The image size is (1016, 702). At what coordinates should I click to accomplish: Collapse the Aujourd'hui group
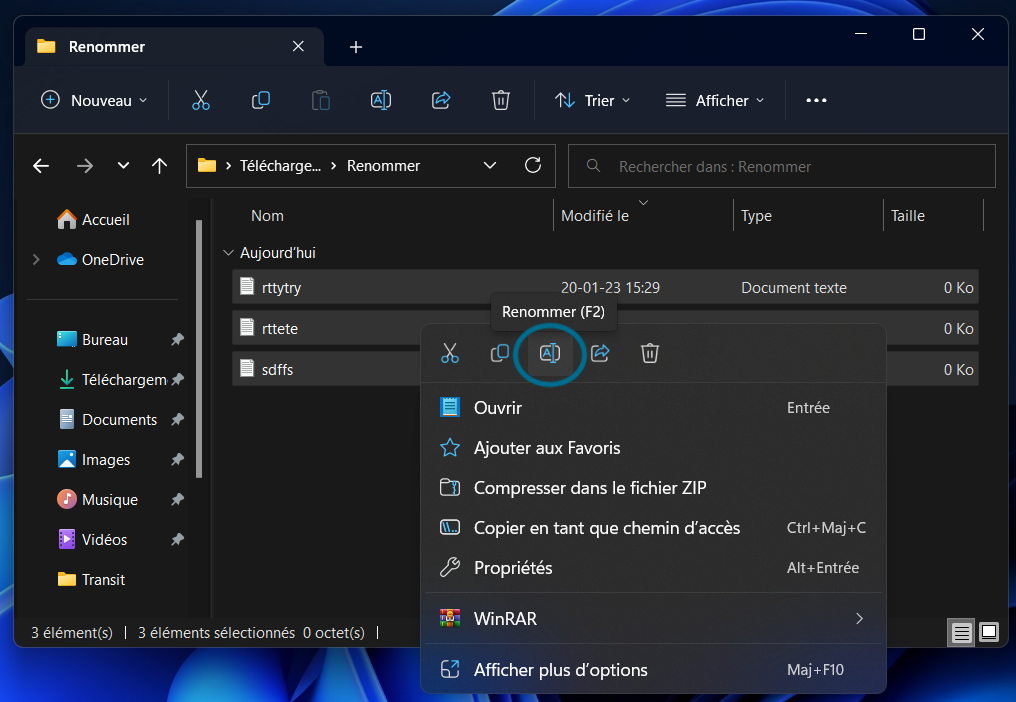coord(228,253)
